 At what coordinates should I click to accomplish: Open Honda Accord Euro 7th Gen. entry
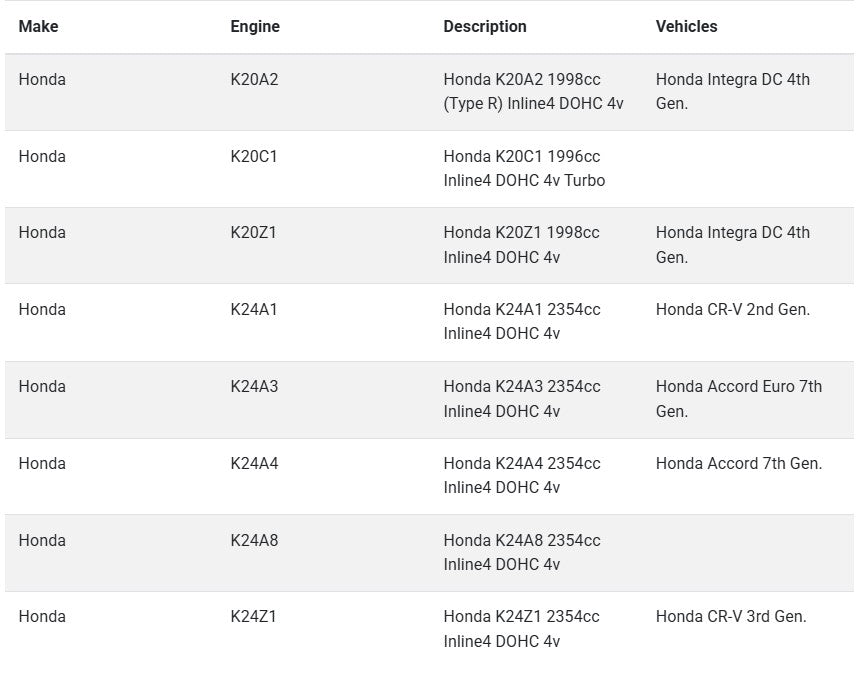pyautogui.click(x=738, y=399)
